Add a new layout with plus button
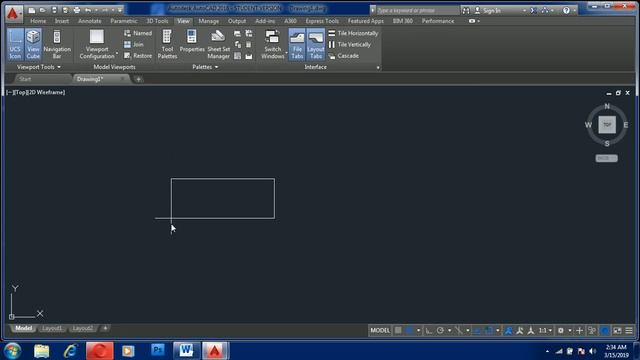Screen dimensions: 640x360 click(105, 328)
